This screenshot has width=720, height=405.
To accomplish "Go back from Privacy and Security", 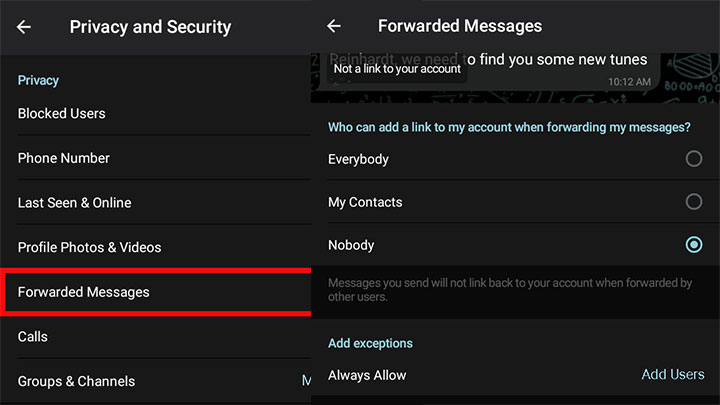I will click(x=24, y=27).
